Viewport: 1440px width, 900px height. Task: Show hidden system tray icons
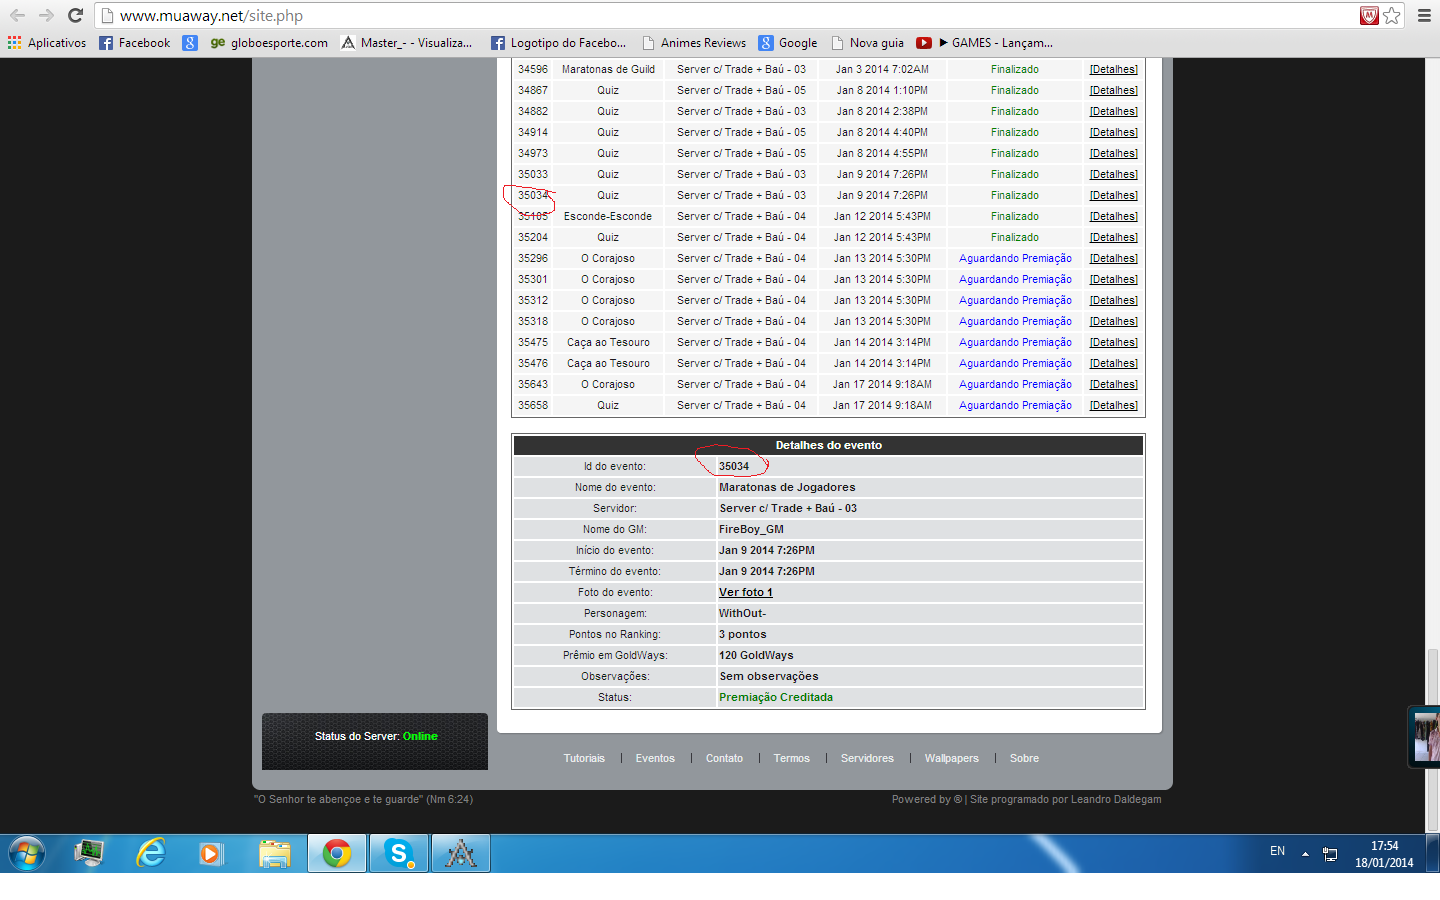pos(1305,854)
